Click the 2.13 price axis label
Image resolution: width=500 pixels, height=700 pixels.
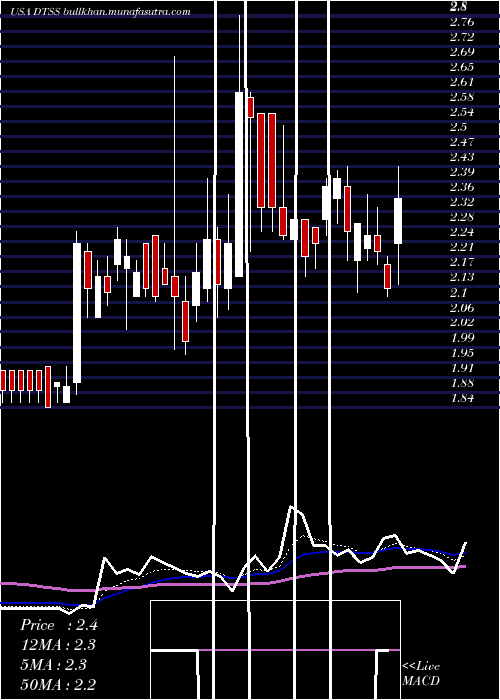(462, 277)
